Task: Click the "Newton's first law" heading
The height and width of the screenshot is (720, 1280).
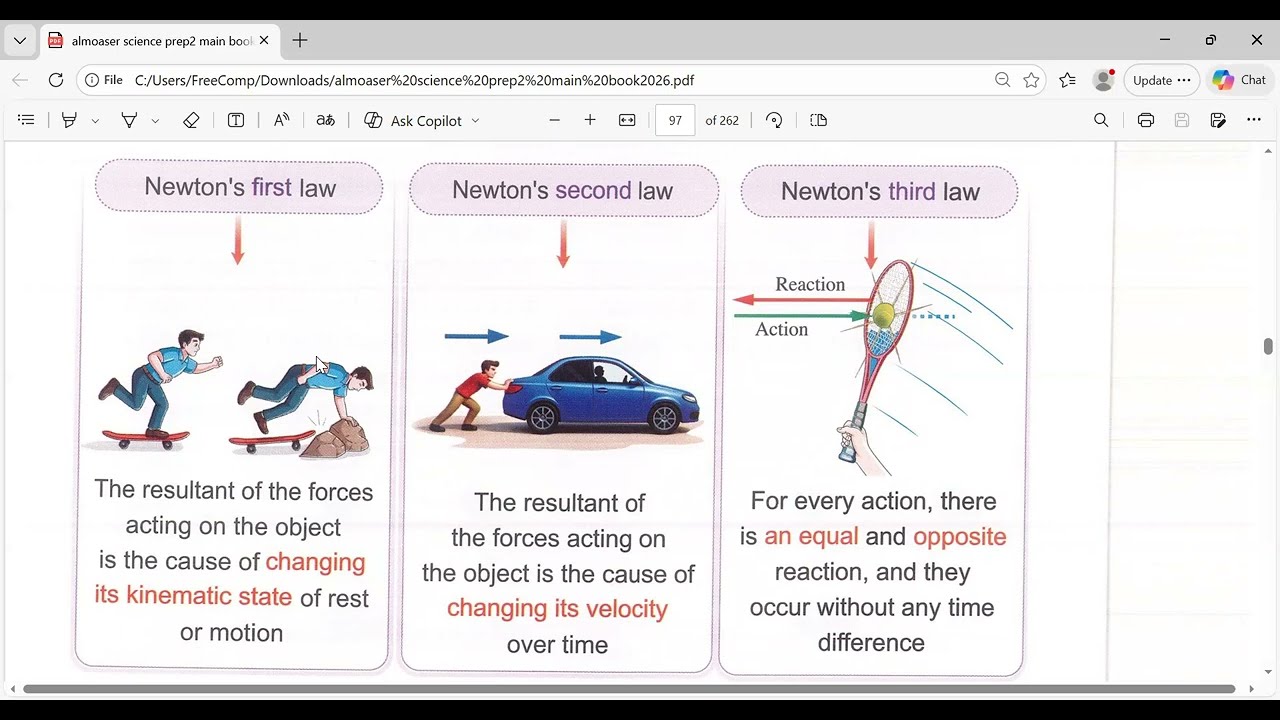Action: [240, 187]
